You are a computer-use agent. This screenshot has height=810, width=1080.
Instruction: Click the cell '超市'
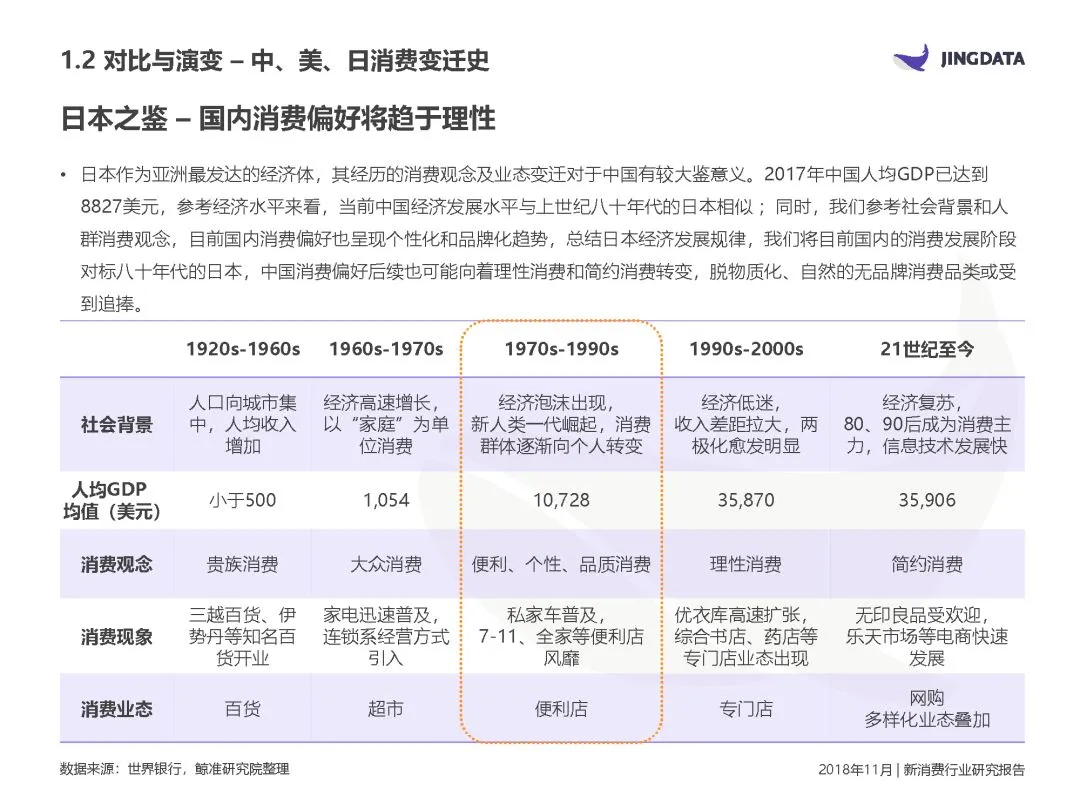[386, 709]
